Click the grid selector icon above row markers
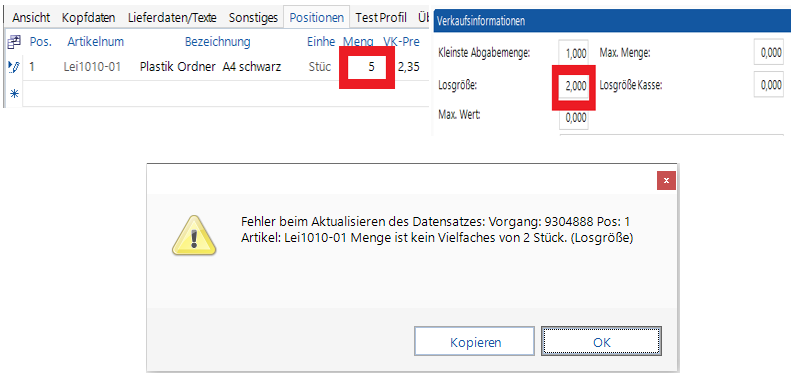 14,43
